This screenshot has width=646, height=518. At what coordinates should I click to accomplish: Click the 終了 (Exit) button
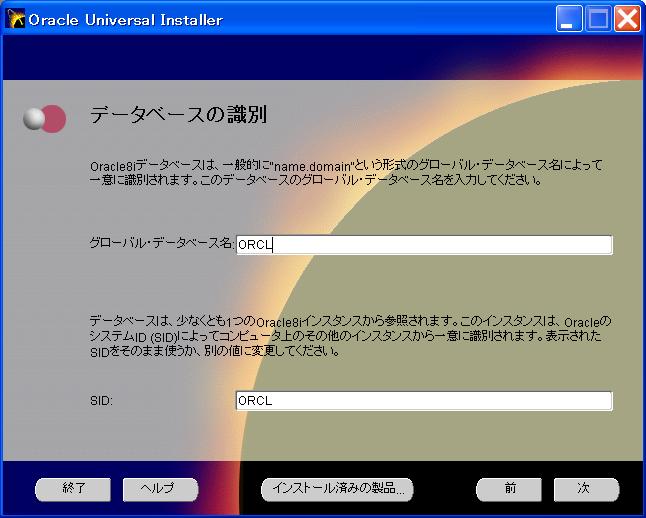coord(73,489)
